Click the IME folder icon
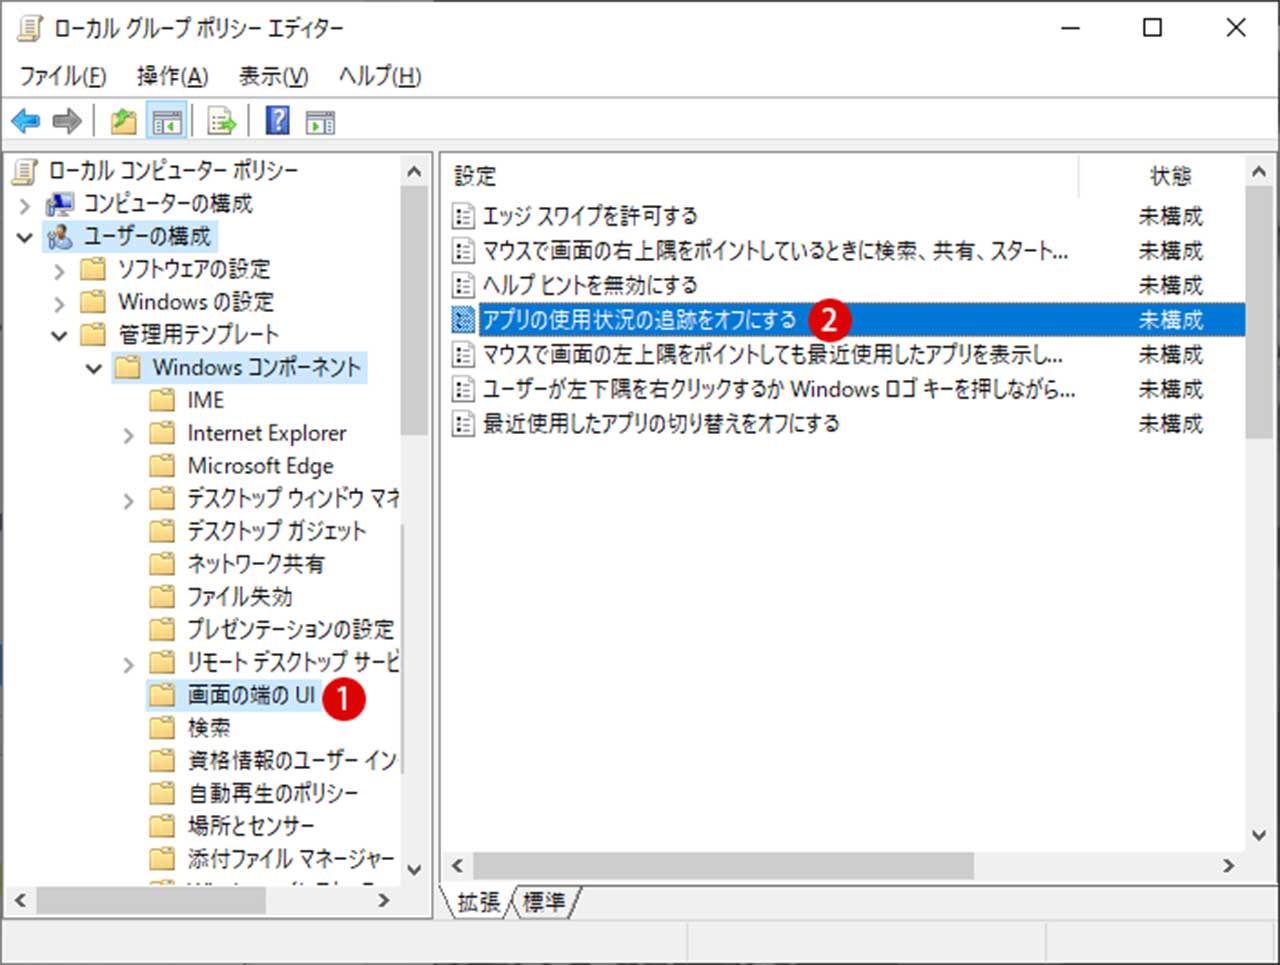The image size is (1280, 965). (162, 400)
